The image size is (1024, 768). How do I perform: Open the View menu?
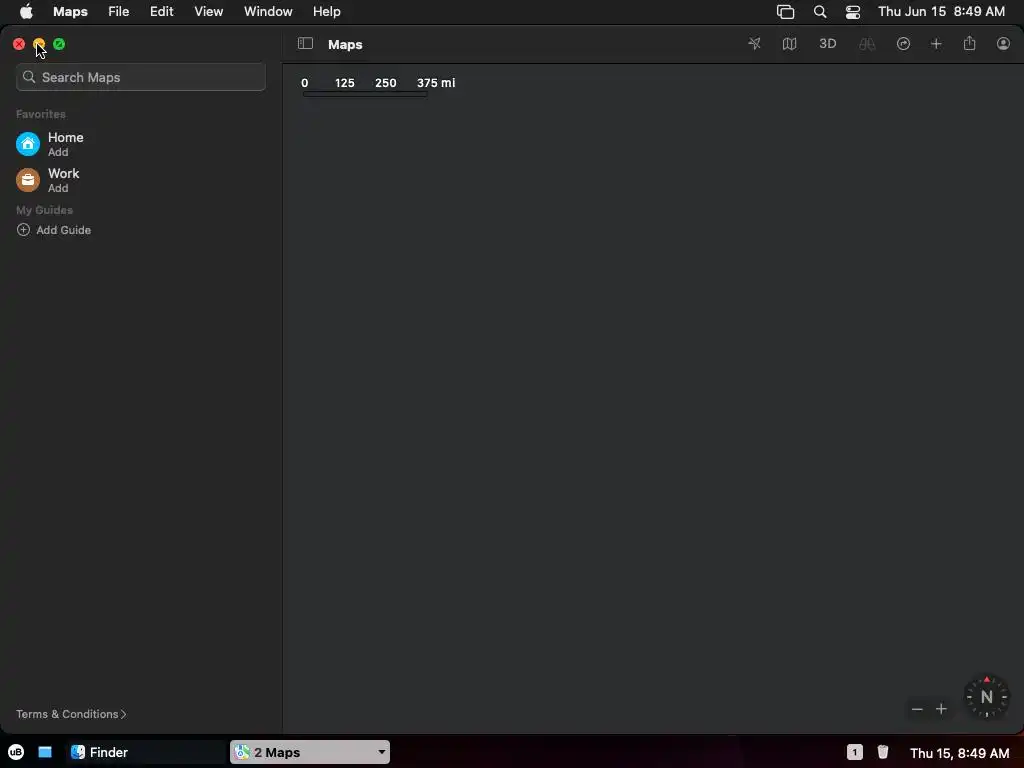click(208, 12)
